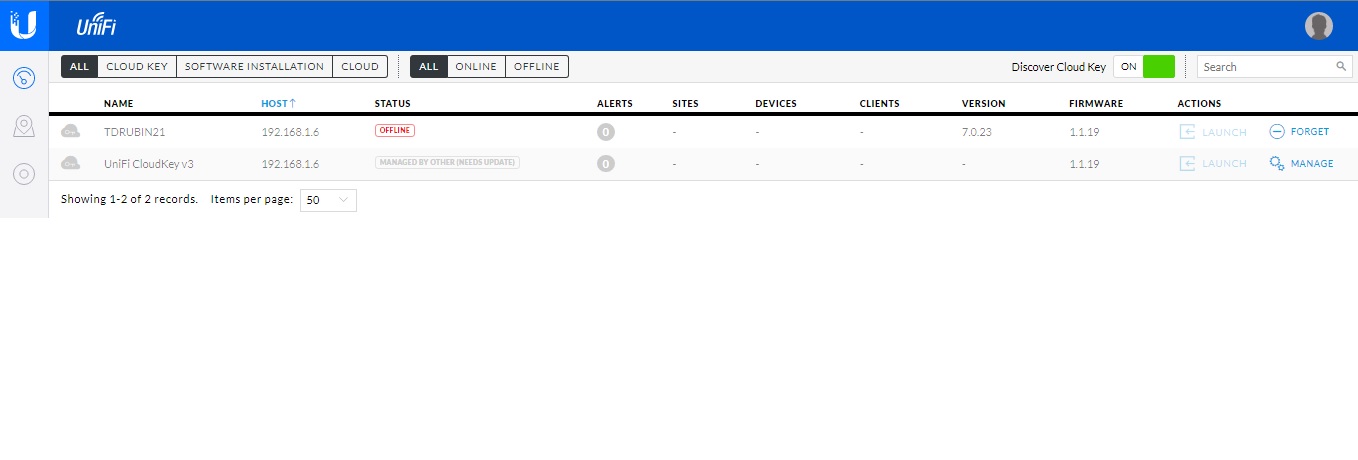1358x460 pixels.
Task: Click the NAME column header
Action: click(118, 103)
